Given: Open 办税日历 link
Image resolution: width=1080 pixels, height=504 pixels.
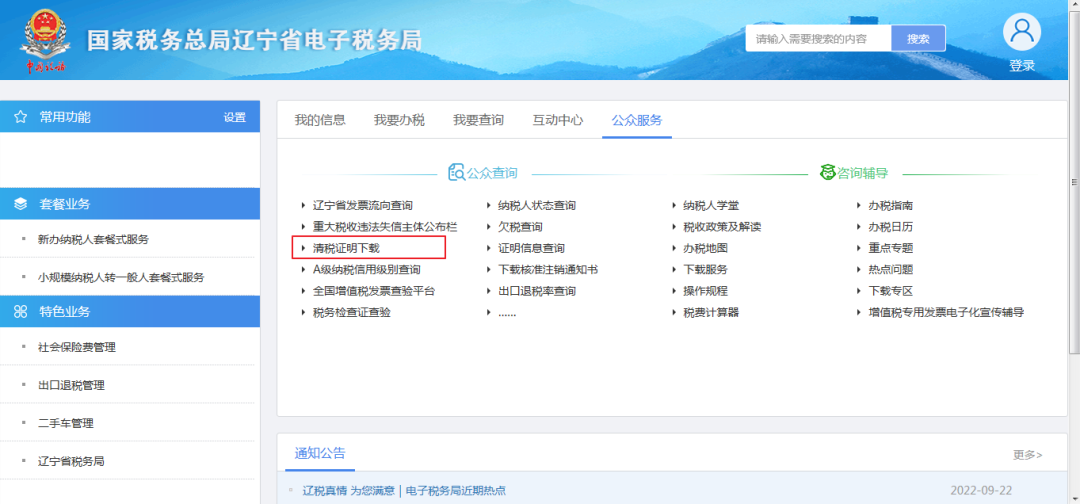Looking at the screenshot, I should pyautogui.click(x=891, y=227).
